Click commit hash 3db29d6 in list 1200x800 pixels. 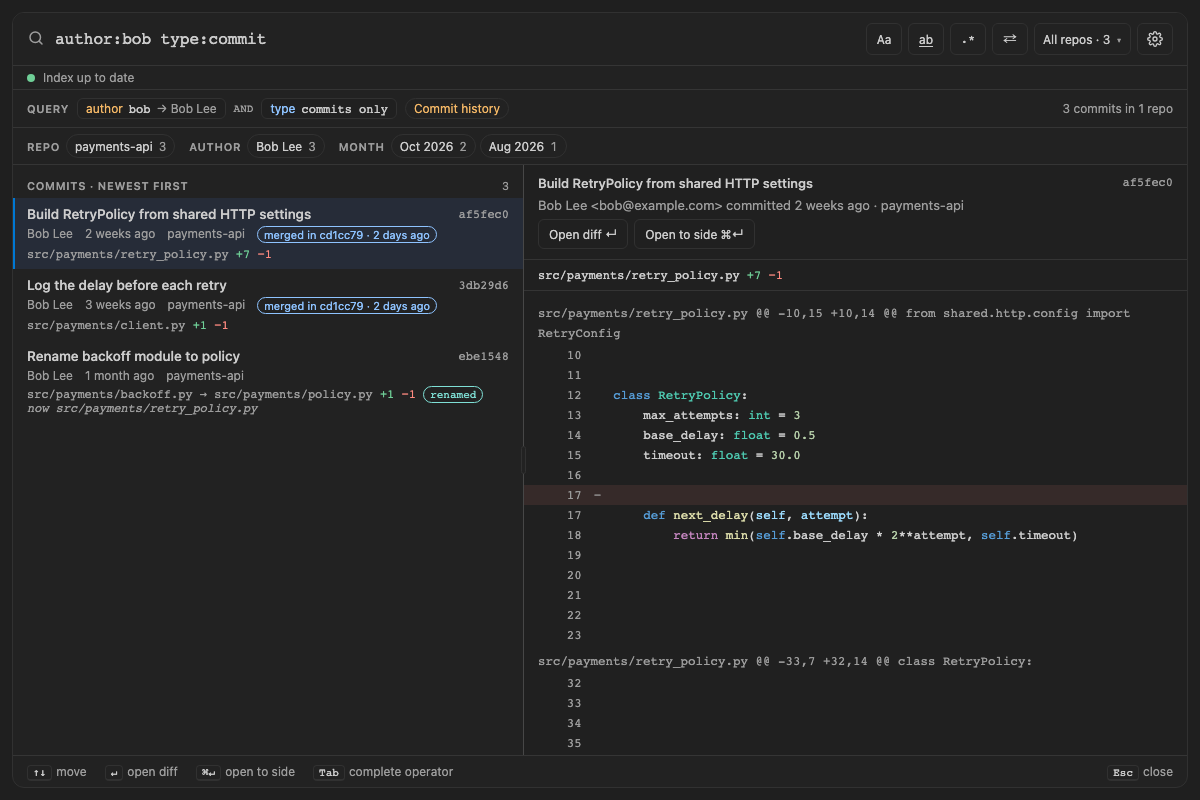(x=483, y=286)
